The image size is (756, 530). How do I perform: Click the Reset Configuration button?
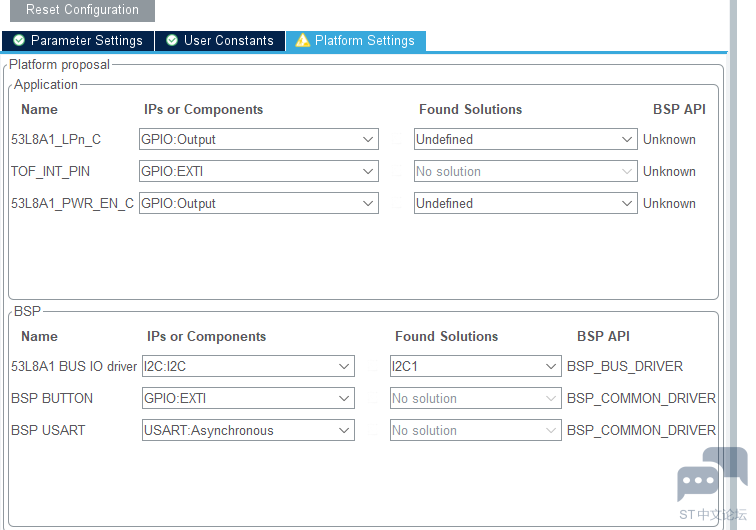[82, 10]
